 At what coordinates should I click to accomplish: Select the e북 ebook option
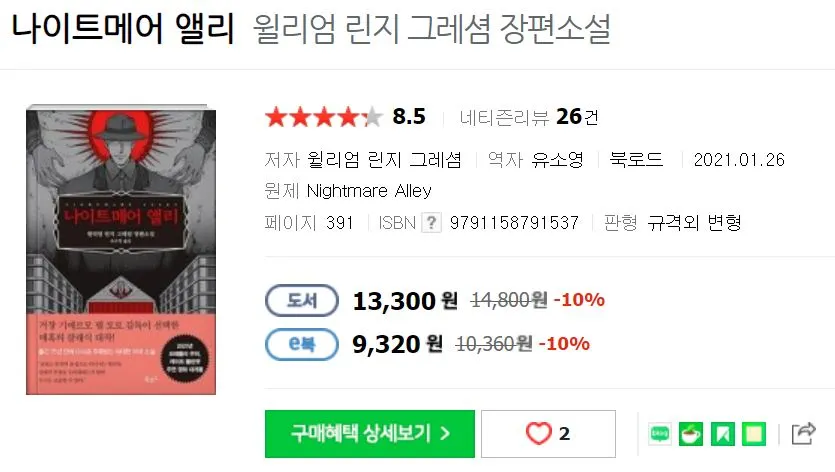pos(302,344)
